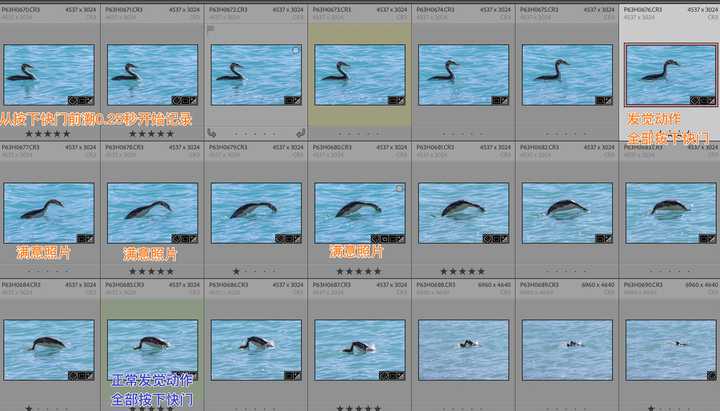720x411 pixels.
Task: Click the 6960 x 4640 dimensions of P63H0688.CR3
Action: click(x=495, y=285)
